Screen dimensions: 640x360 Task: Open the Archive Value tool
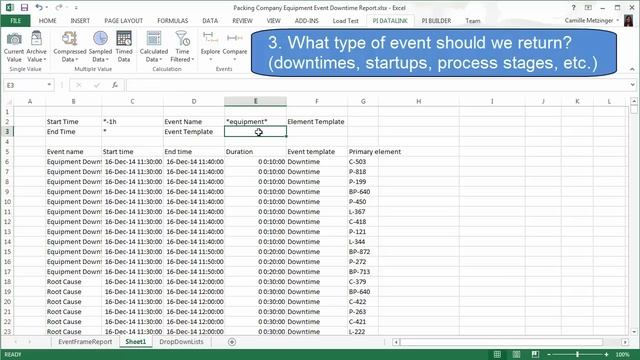[x=36, y=47]
